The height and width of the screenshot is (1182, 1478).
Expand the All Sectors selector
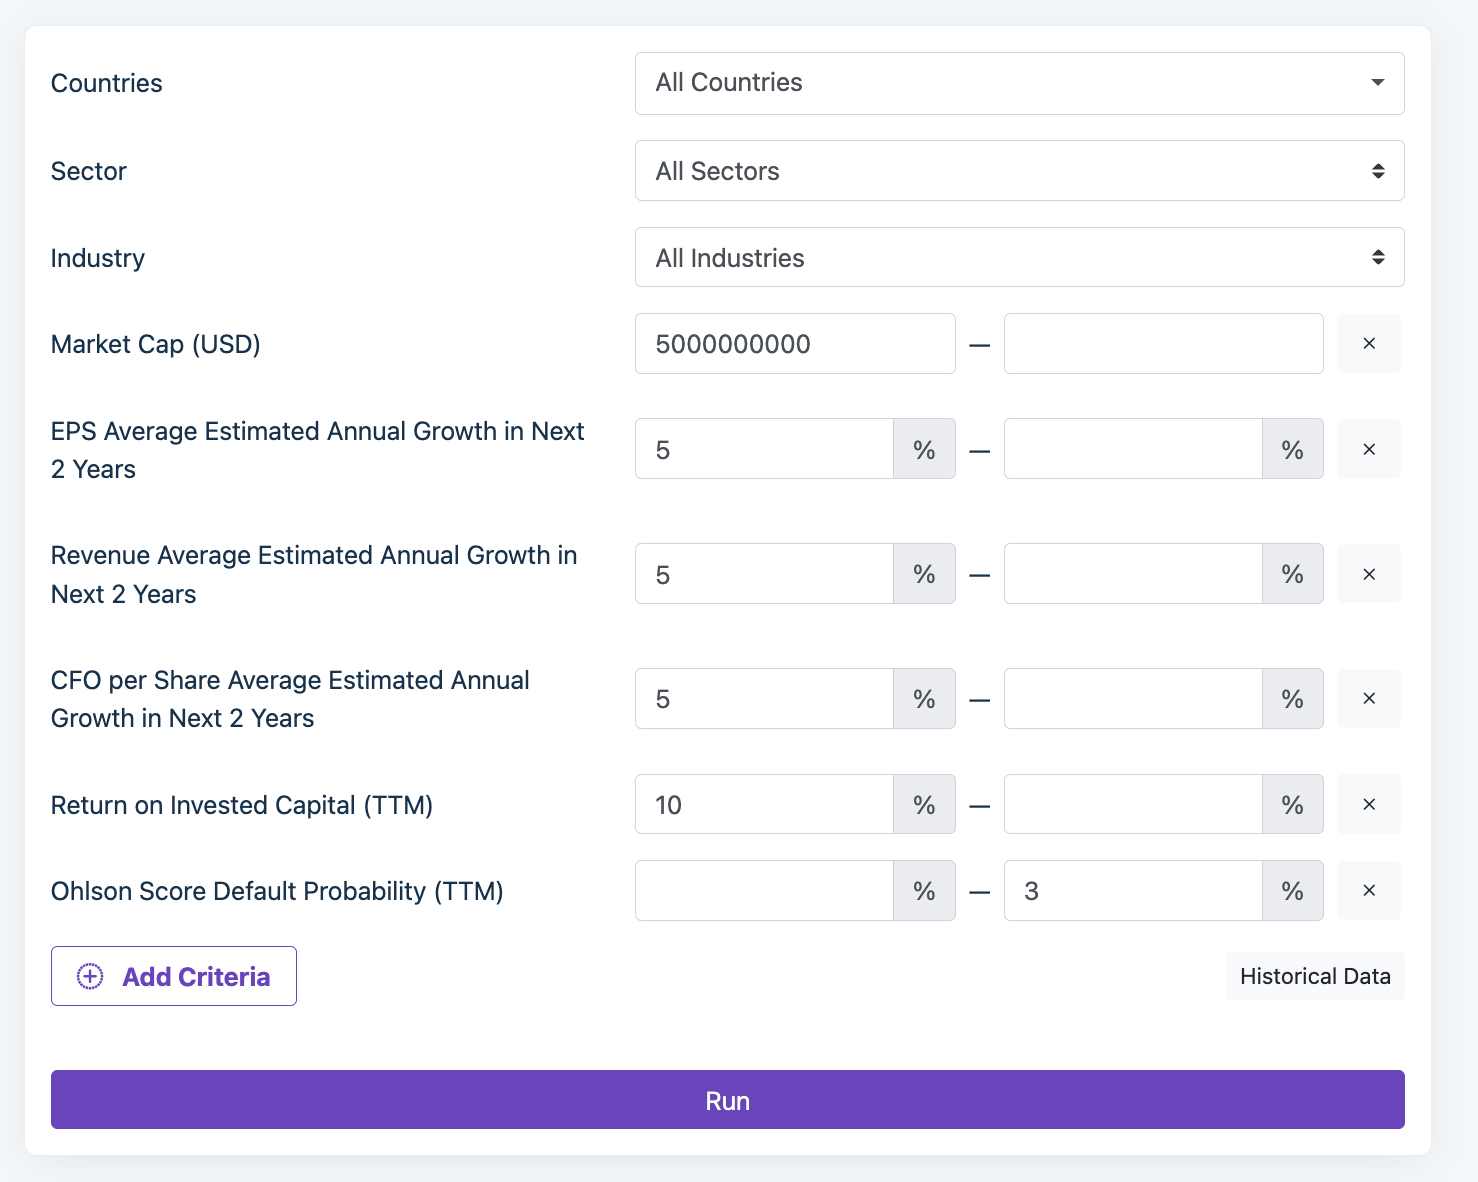click(x=1018, y=171)
